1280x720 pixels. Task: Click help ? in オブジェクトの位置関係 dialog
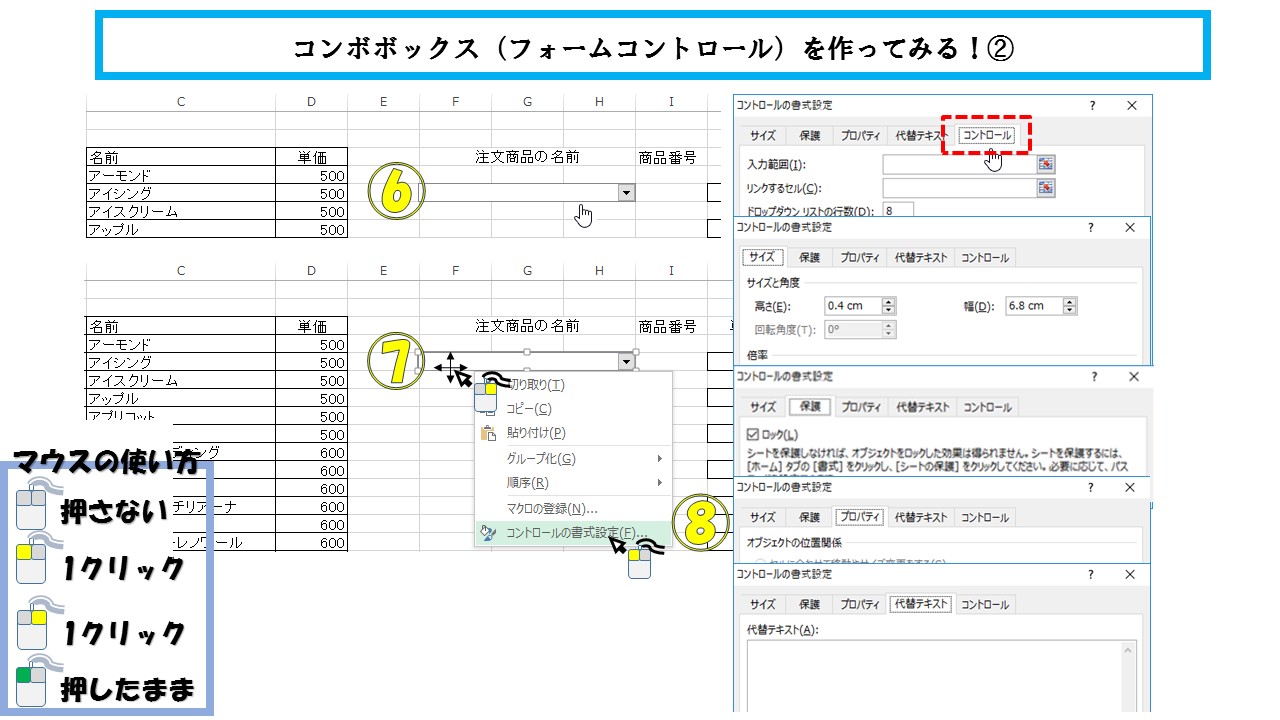click(1092, 488)
